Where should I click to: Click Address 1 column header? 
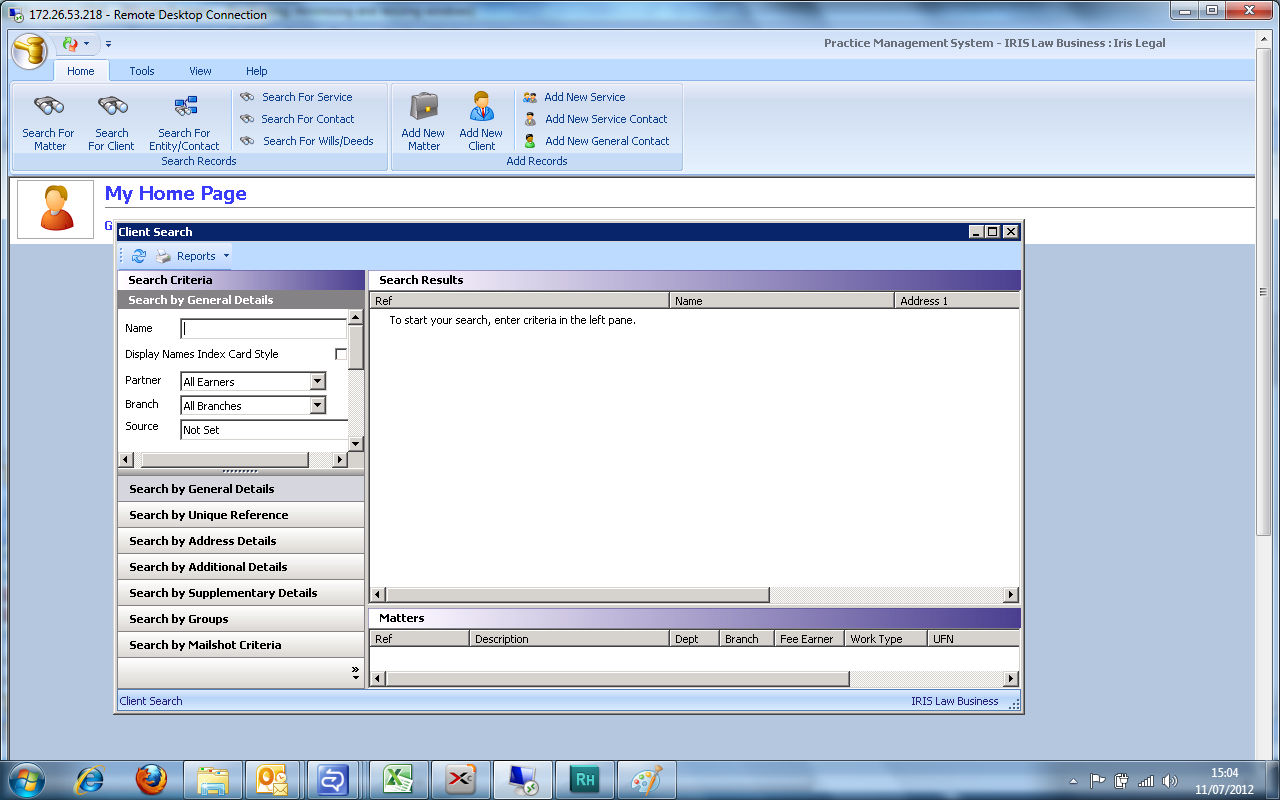coord(957,300)
